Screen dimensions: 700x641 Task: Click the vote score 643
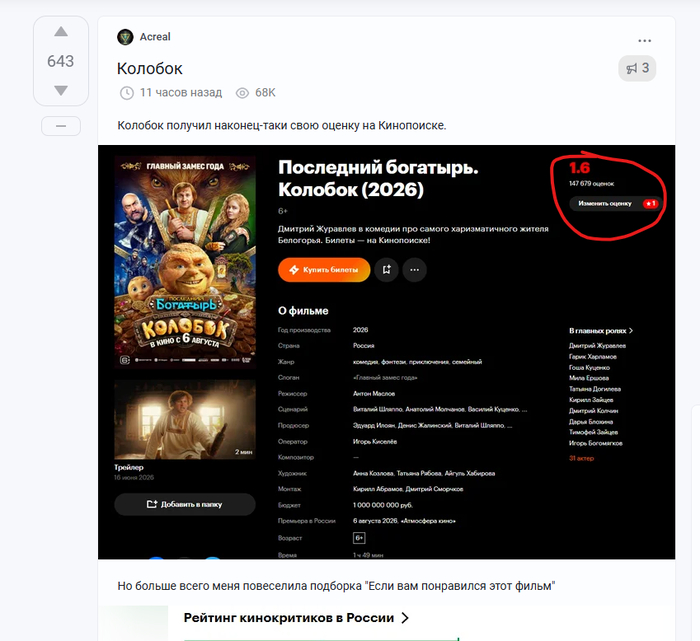61,61
